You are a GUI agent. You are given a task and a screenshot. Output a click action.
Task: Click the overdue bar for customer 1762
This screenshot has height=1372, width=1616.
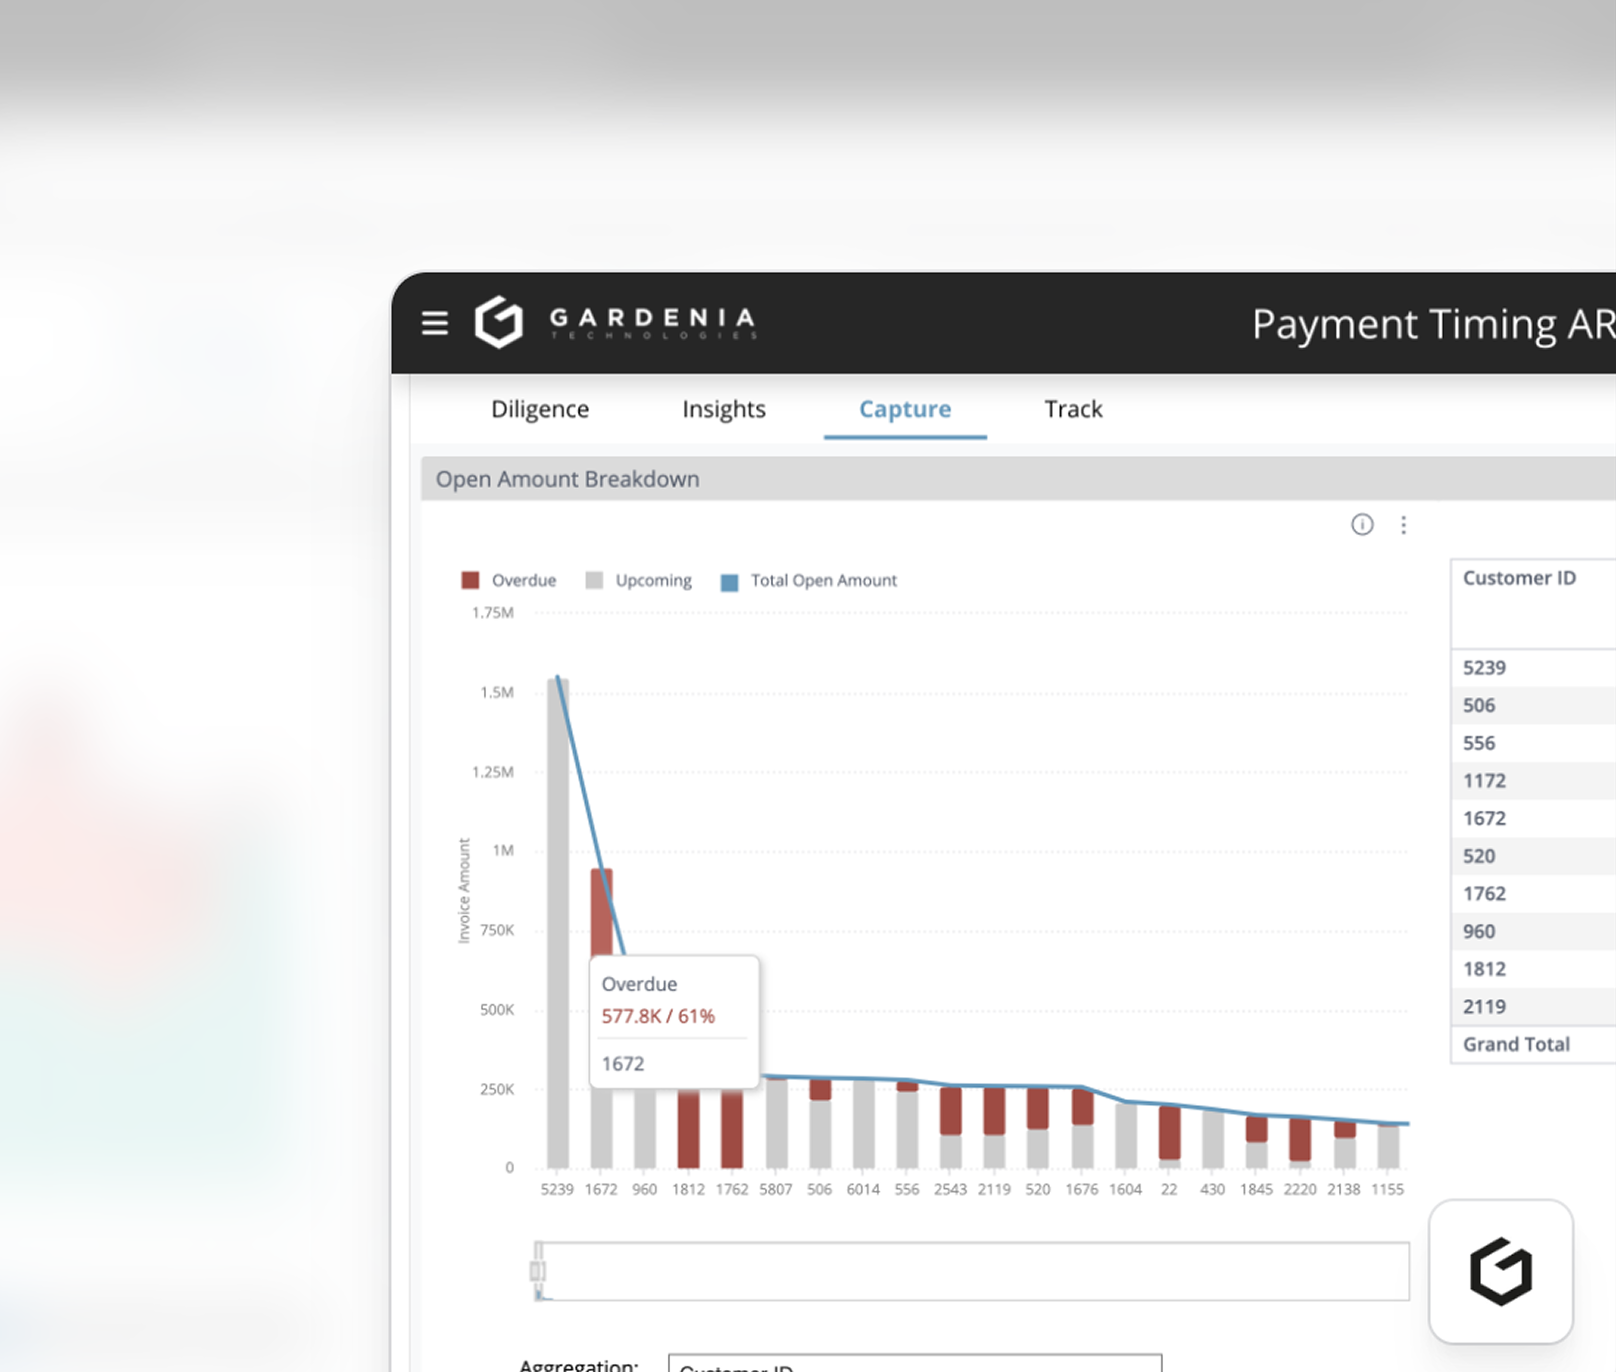(x=732, y=1128)
